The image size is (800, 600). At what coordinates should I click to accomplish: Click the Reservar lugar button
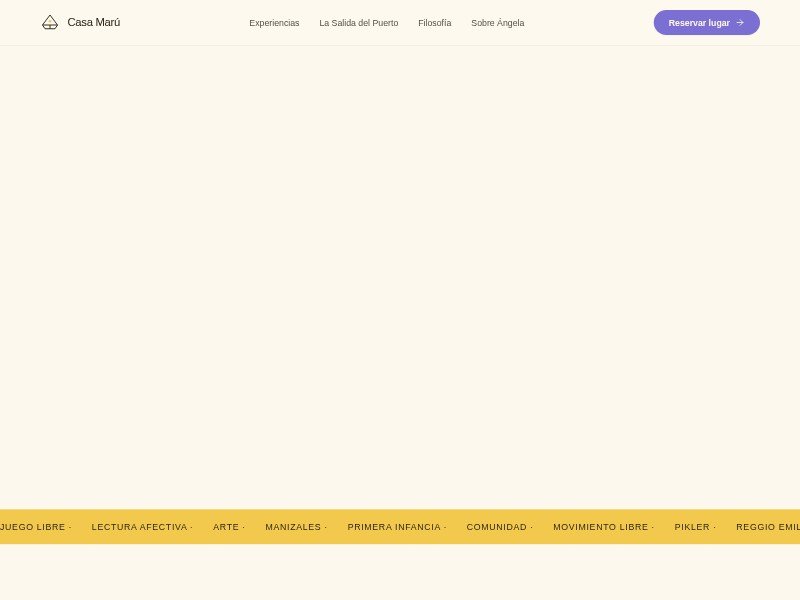click(706, 22)
